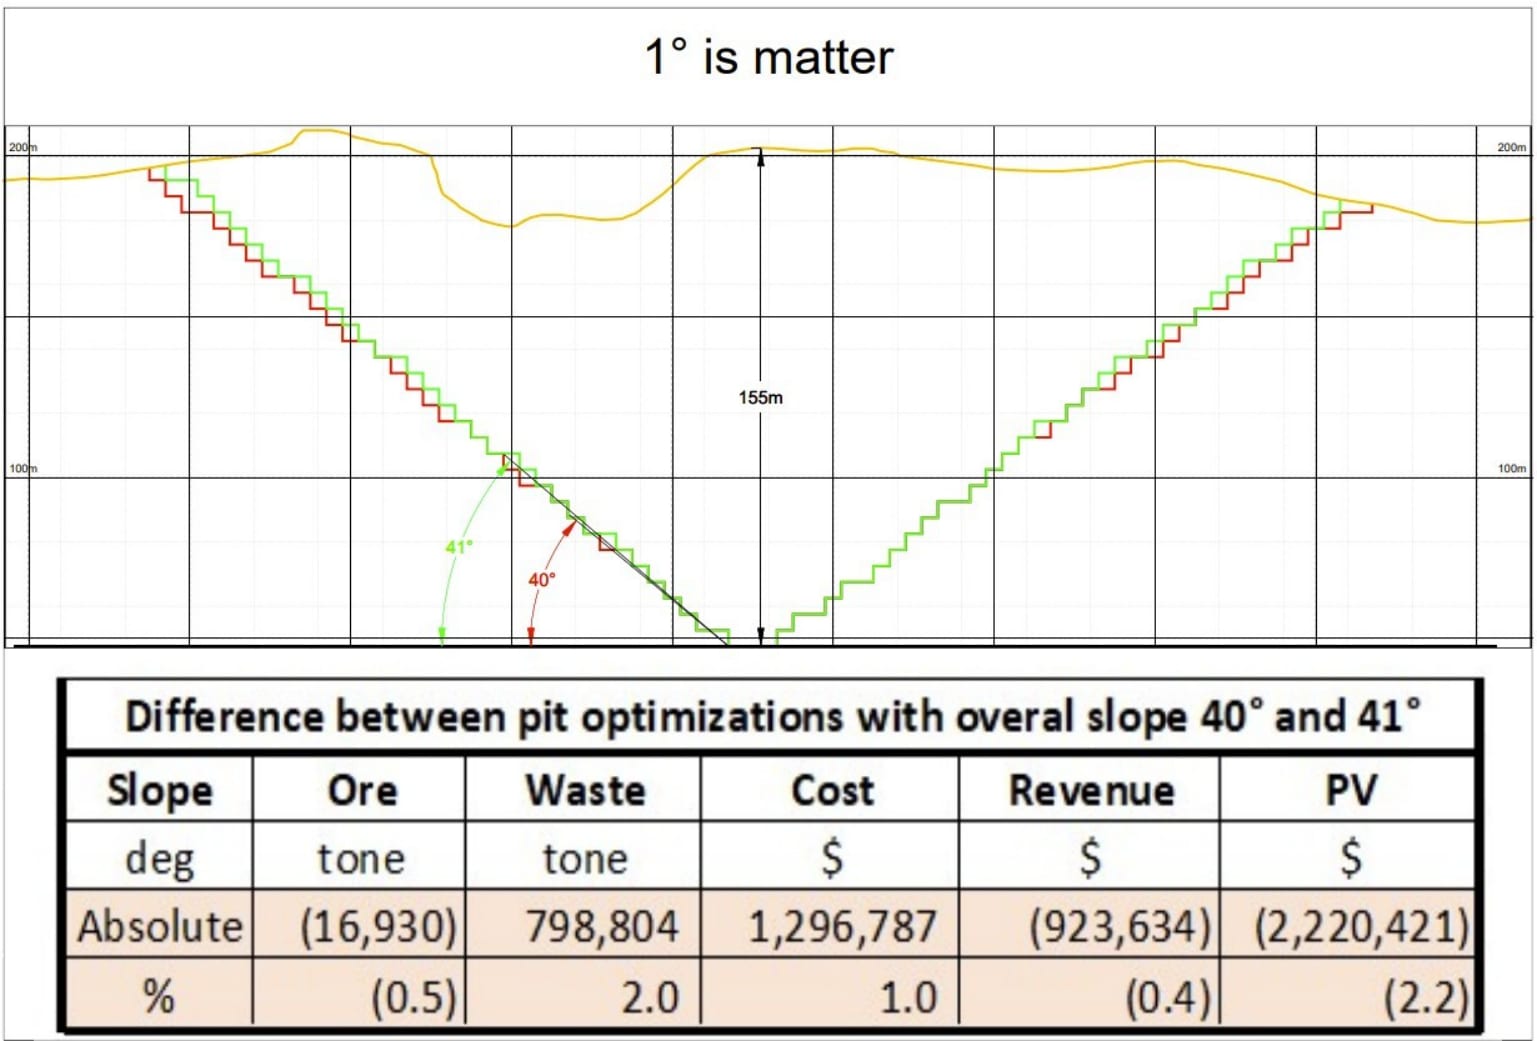Click the table title about pit optimizations
The image size is (1537, 1041).
(770, 714)
